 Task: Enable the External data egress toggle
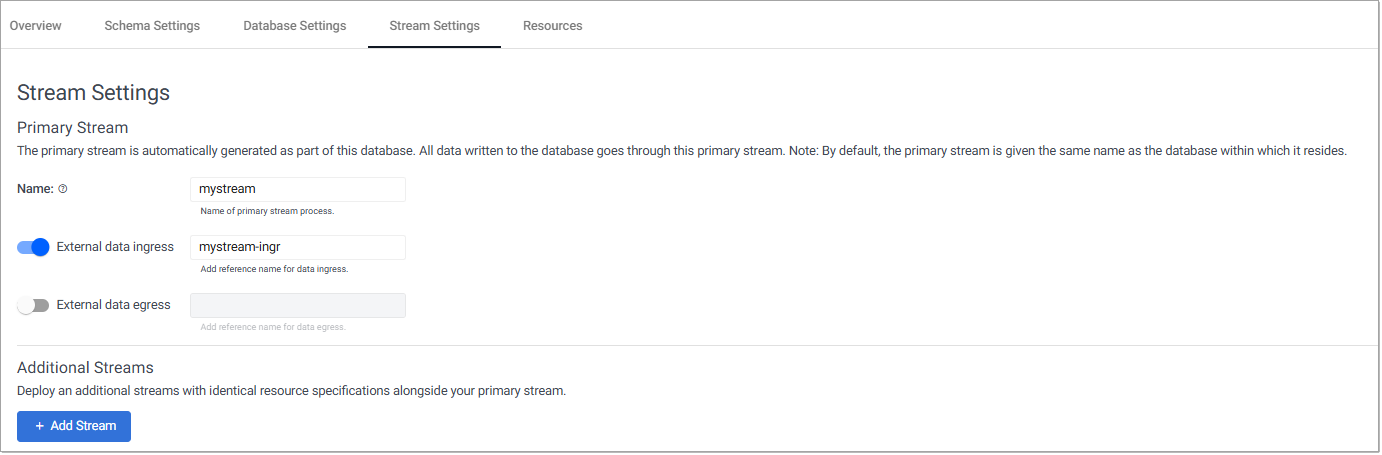[x=33, y=305]
